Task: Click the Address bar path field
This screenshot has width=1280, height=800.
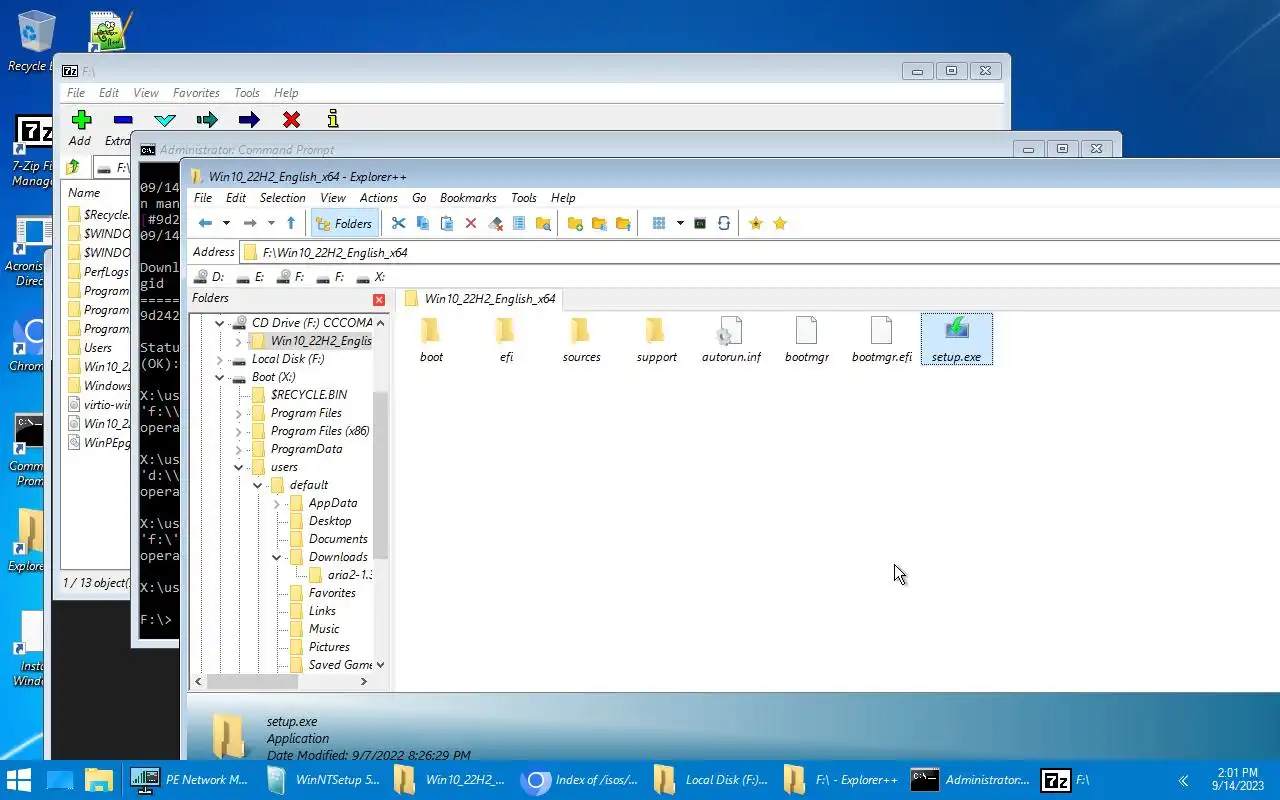Action: pos(760,252)
